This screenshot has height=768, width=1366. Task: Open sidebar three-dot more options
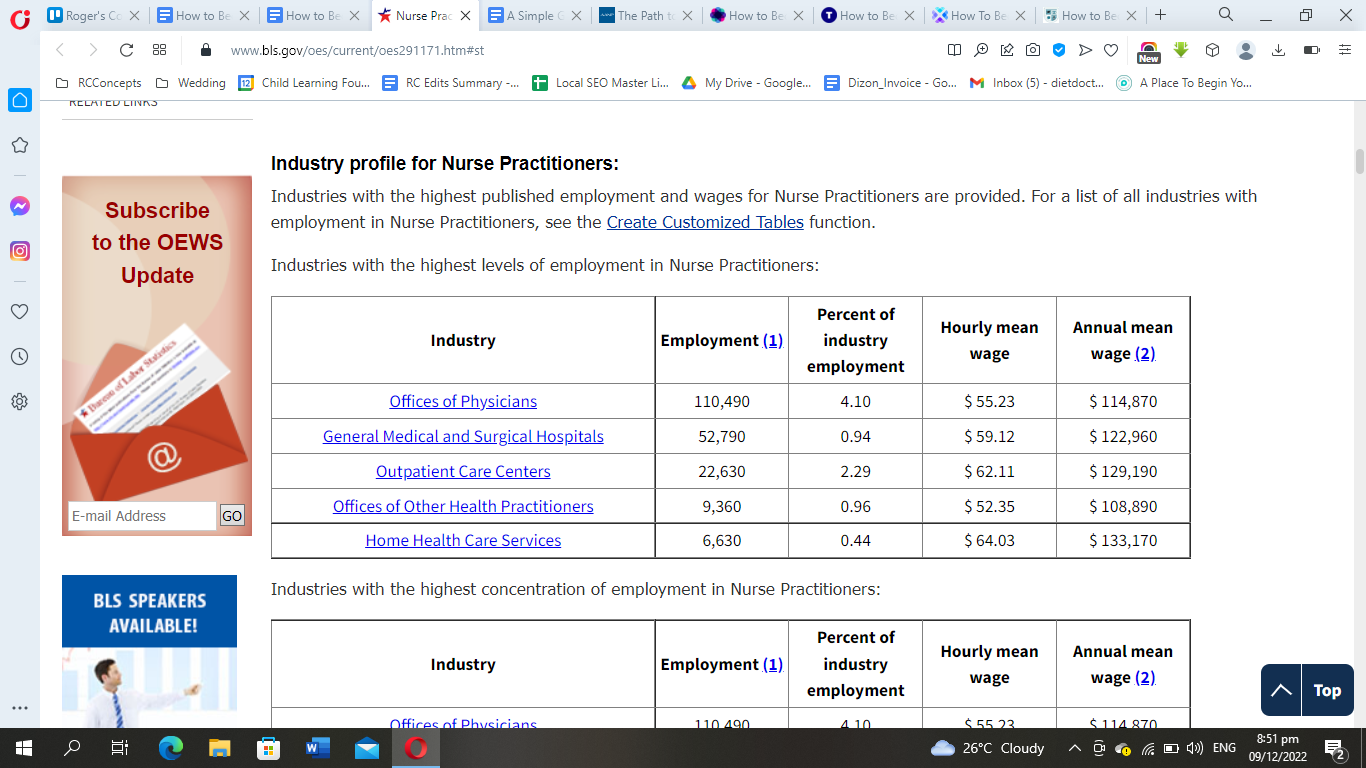(19, 708)
